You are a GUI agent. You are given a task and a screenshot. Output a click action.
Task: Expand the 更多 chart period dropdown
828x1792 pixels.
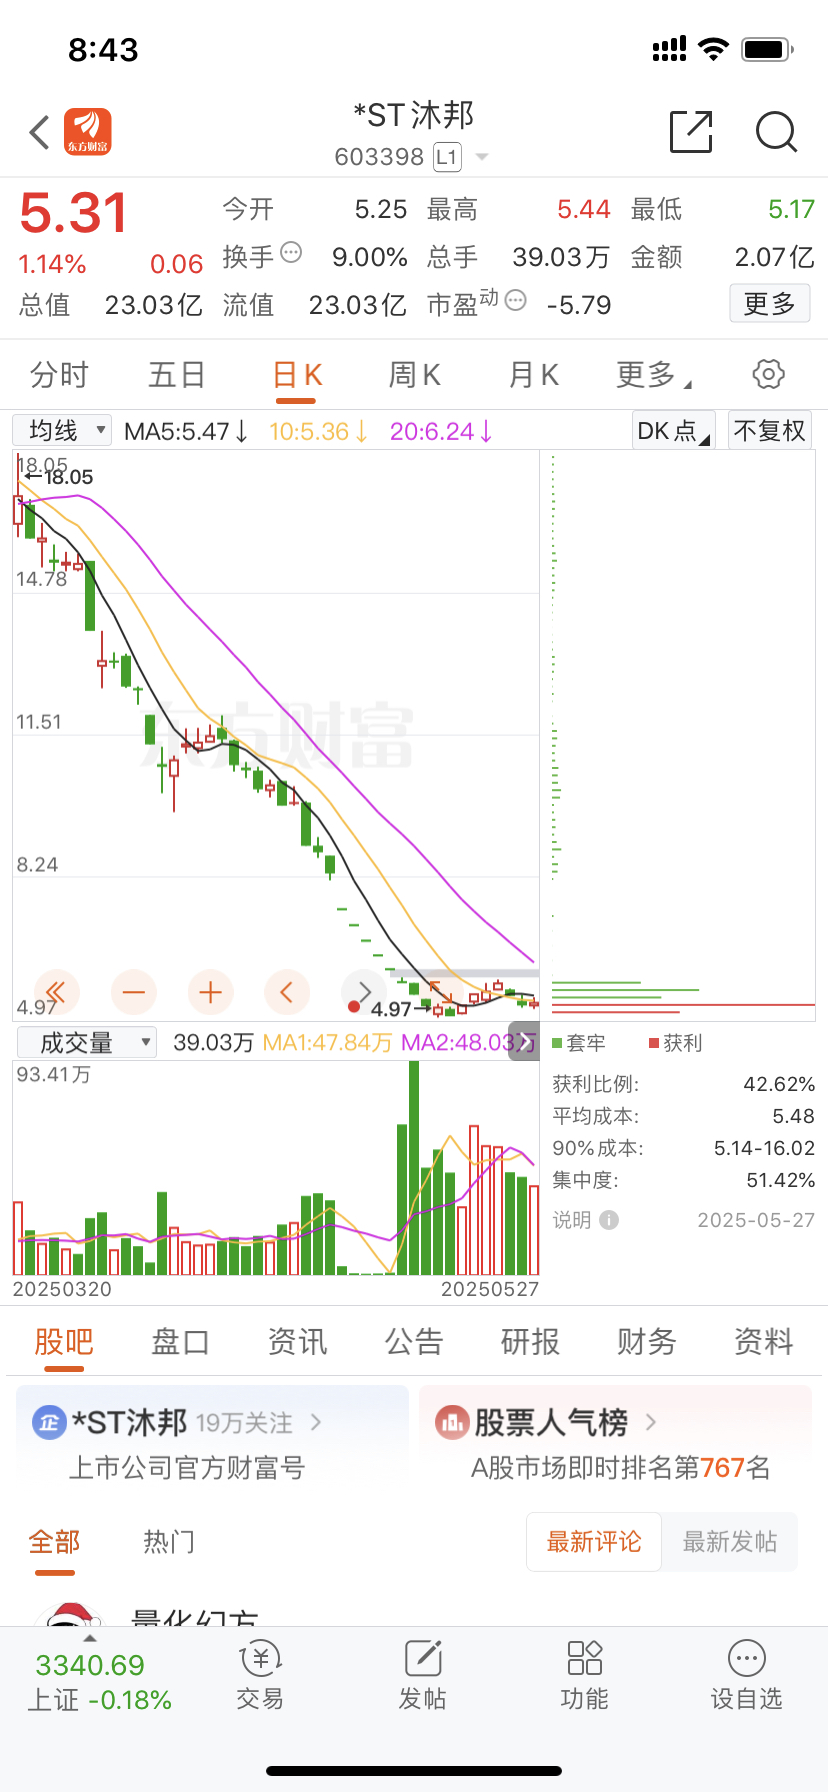654,375
